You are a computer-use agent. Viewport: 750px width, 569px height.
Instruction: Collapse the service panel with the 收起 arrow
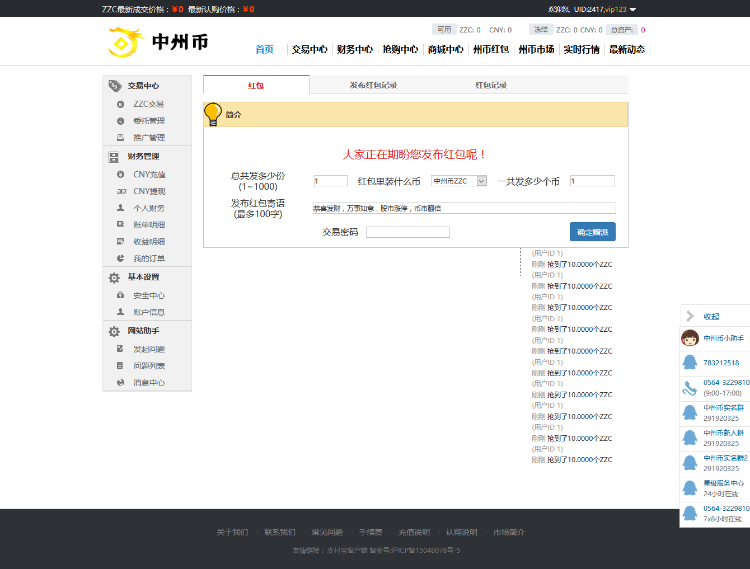tap(690, 316)
